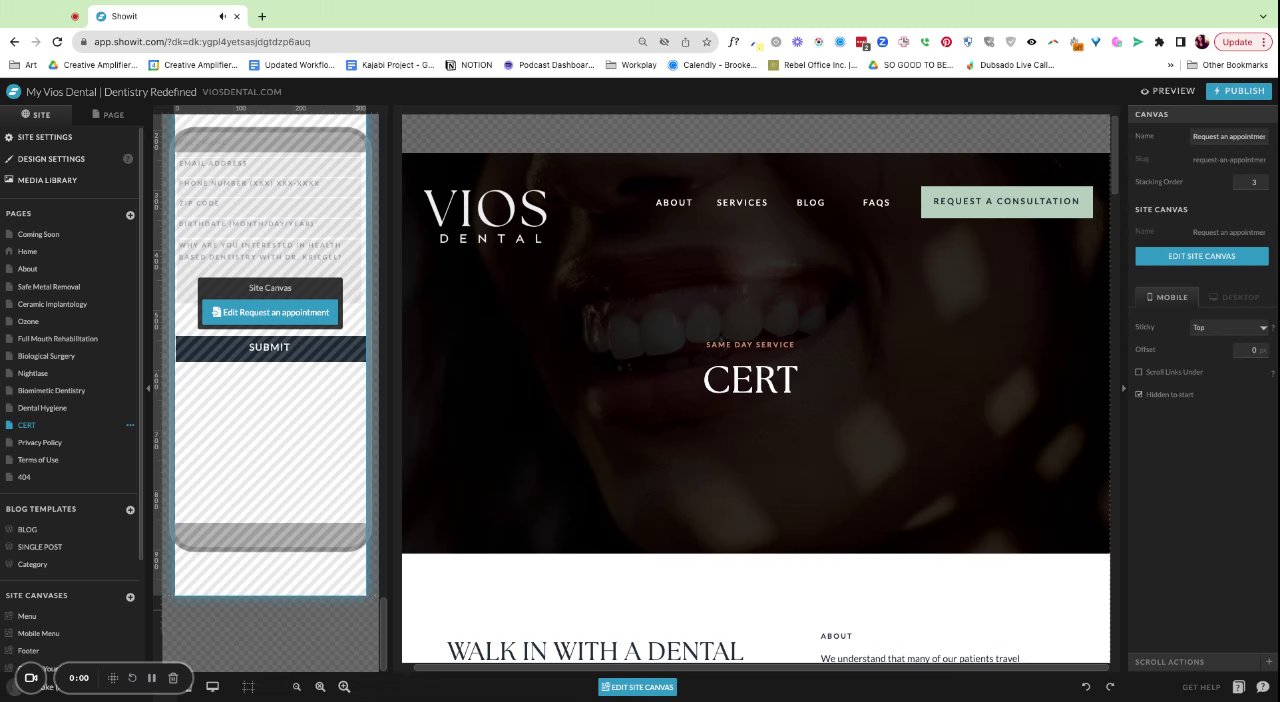
Task: Select the Mobile properties tab
Action: [1166, 297]
